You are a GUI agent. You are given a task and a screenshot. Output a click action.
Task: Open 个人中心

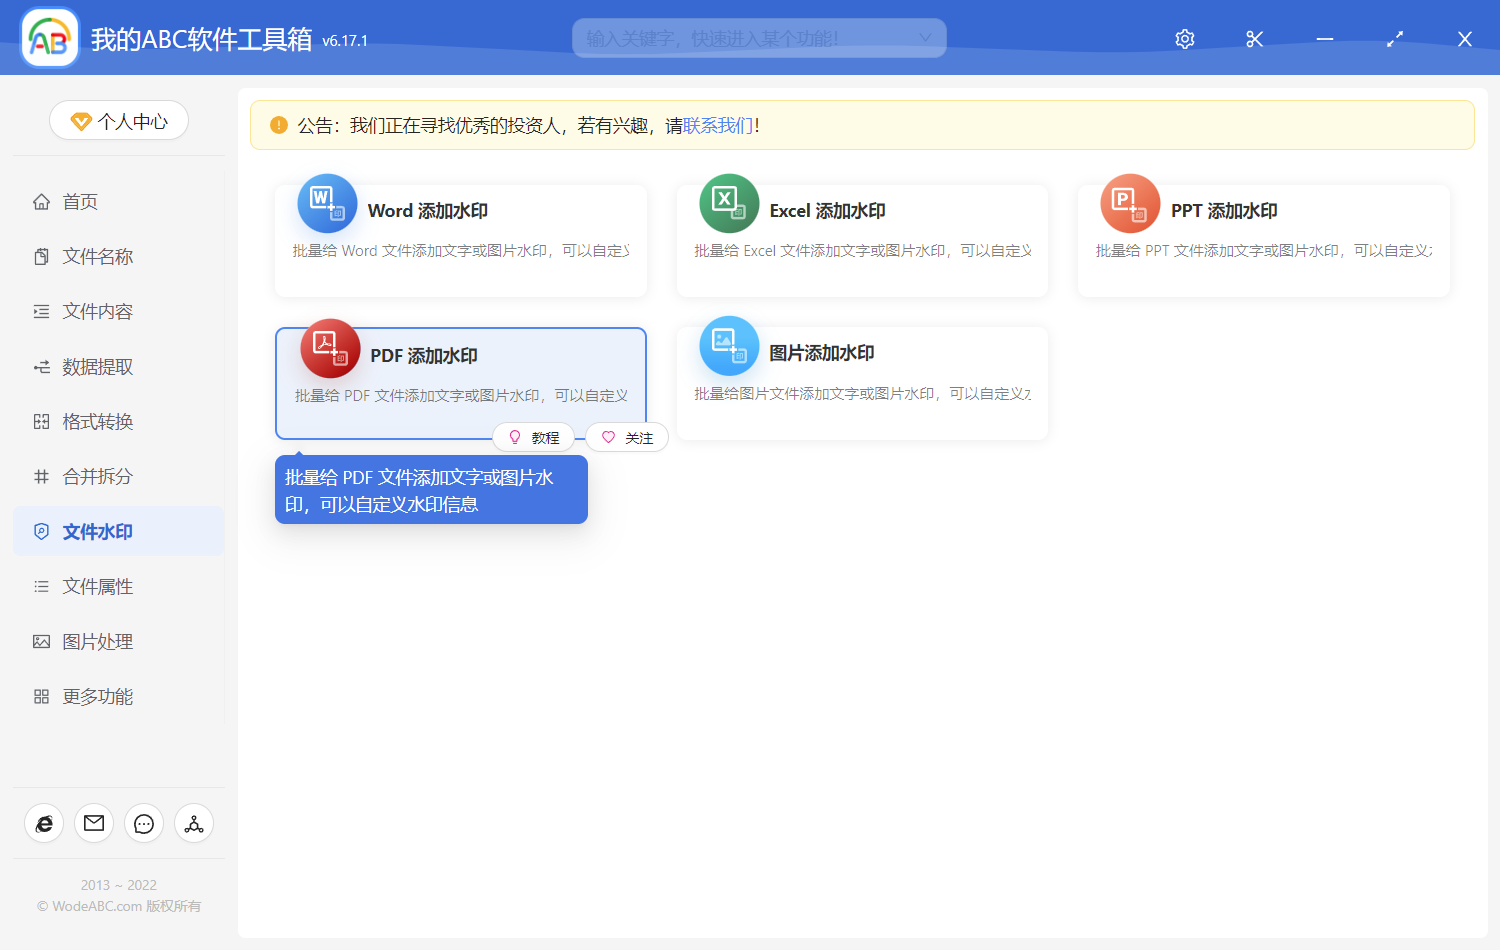[118, 120]
